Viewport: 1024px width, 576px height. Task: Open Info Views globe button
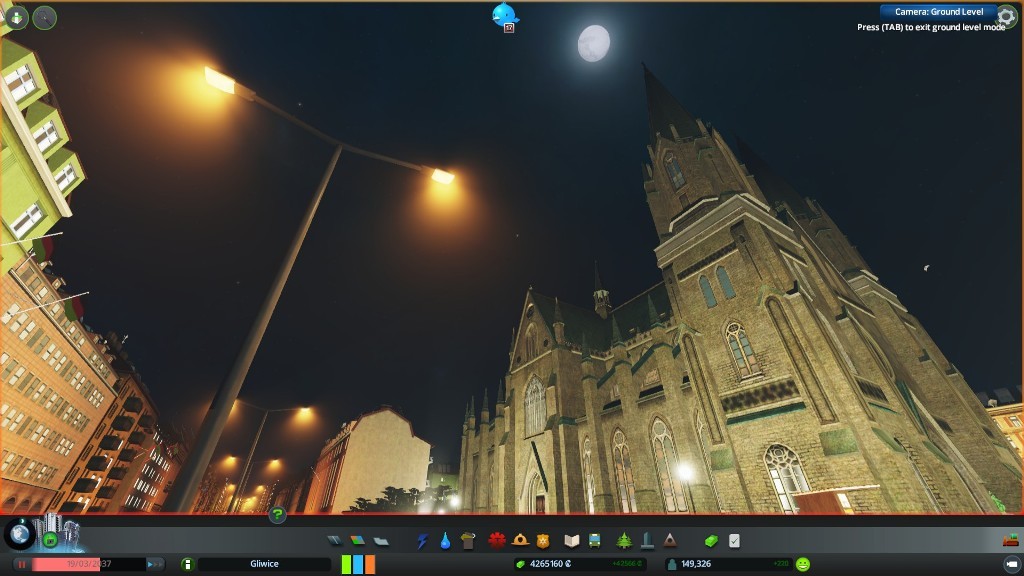20,534
